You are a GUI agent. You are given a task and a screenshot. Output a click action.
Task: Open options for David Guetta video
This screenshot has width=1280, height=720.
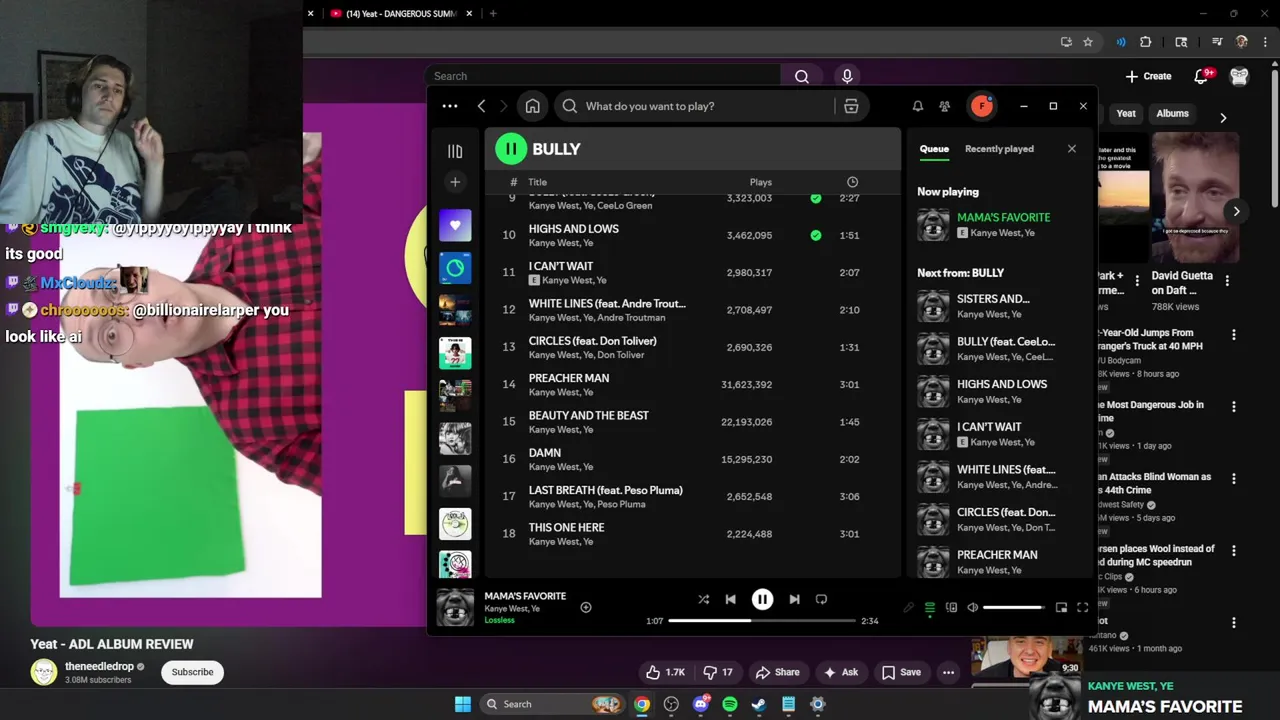pos(1227,281)
